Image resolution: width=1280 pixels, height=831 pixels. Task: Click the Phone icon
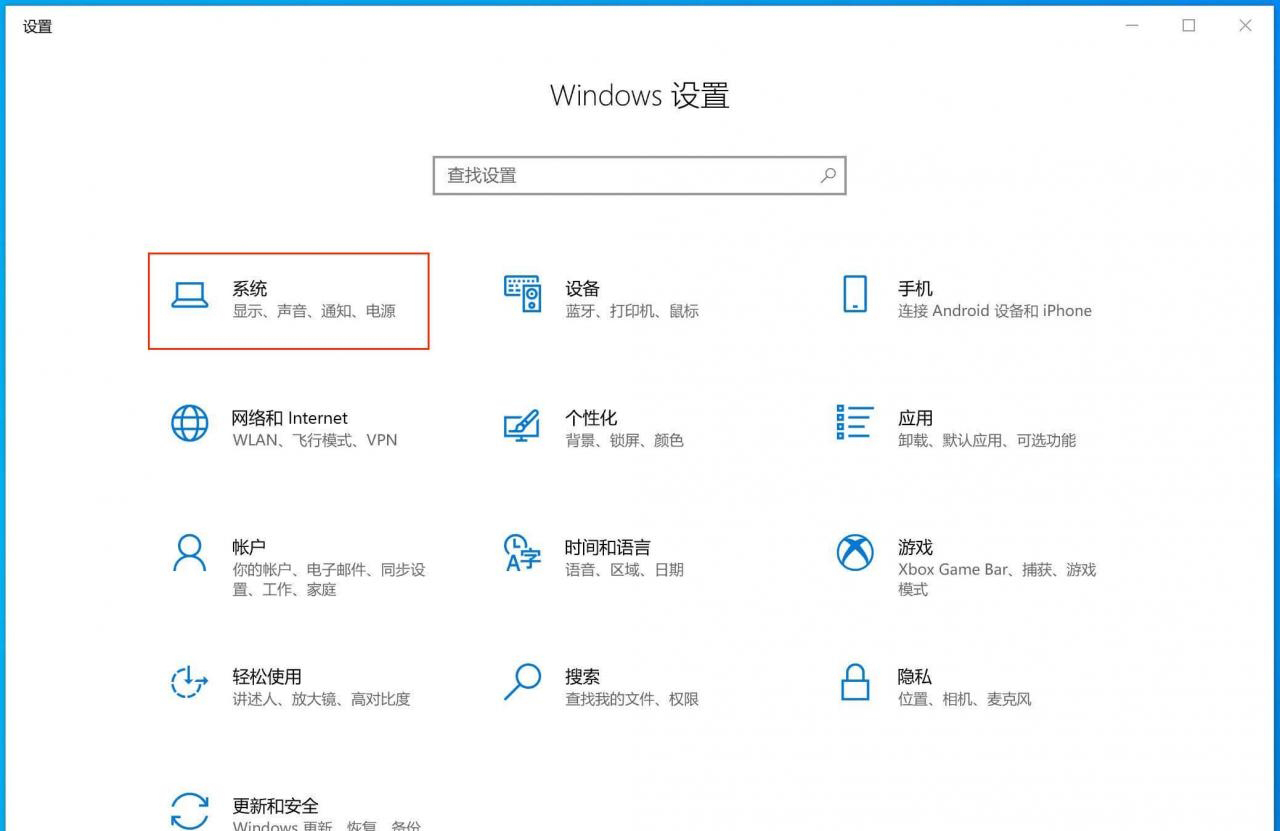coord(855,294)
